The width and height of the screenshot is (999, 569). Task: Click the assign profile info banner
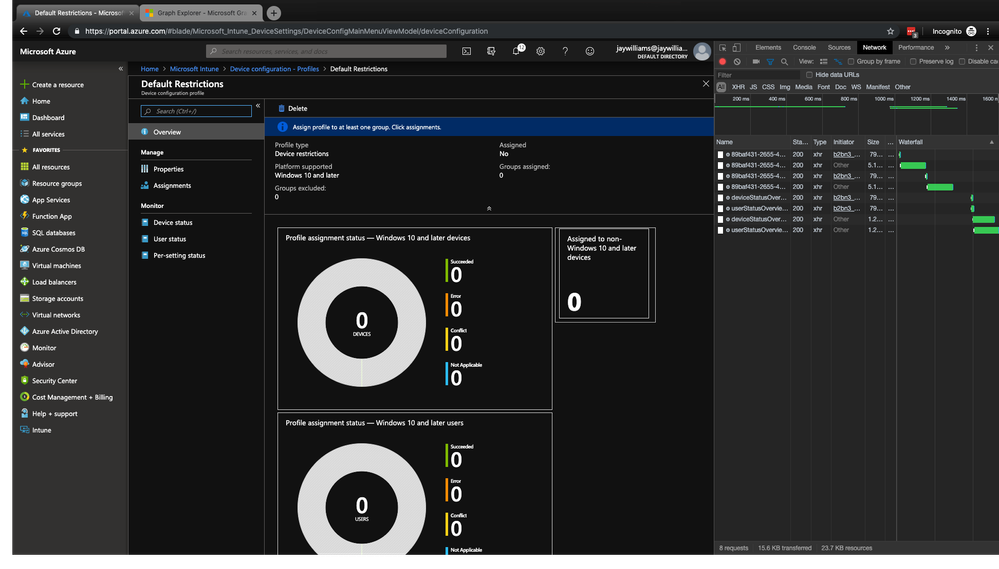(489, 127)
